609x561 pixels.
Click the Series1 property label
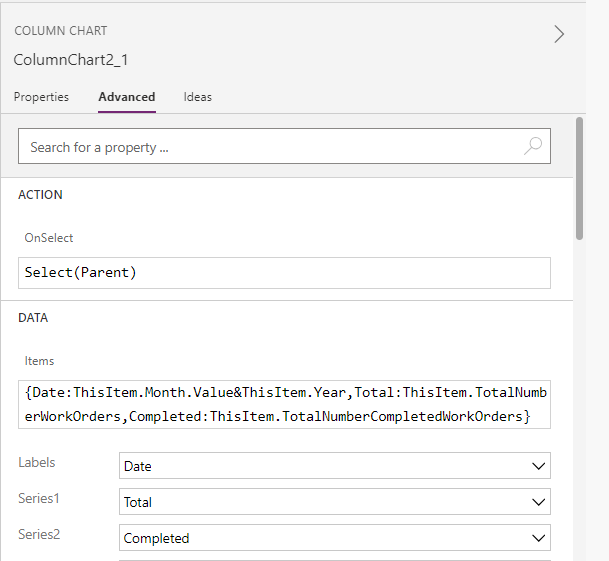click(x=39, y=498)
